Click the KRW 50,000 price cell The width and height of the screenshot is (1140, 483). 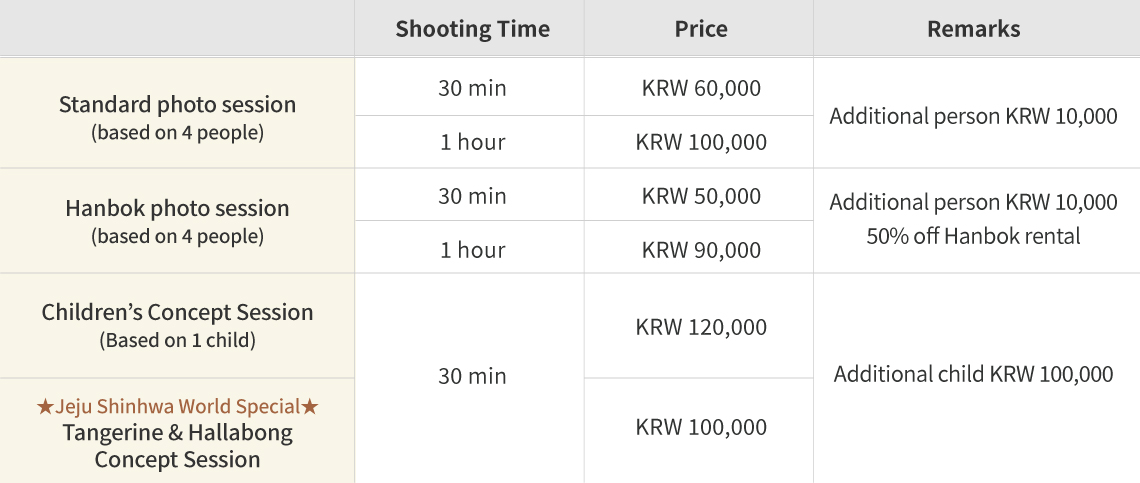pos(701,196)
